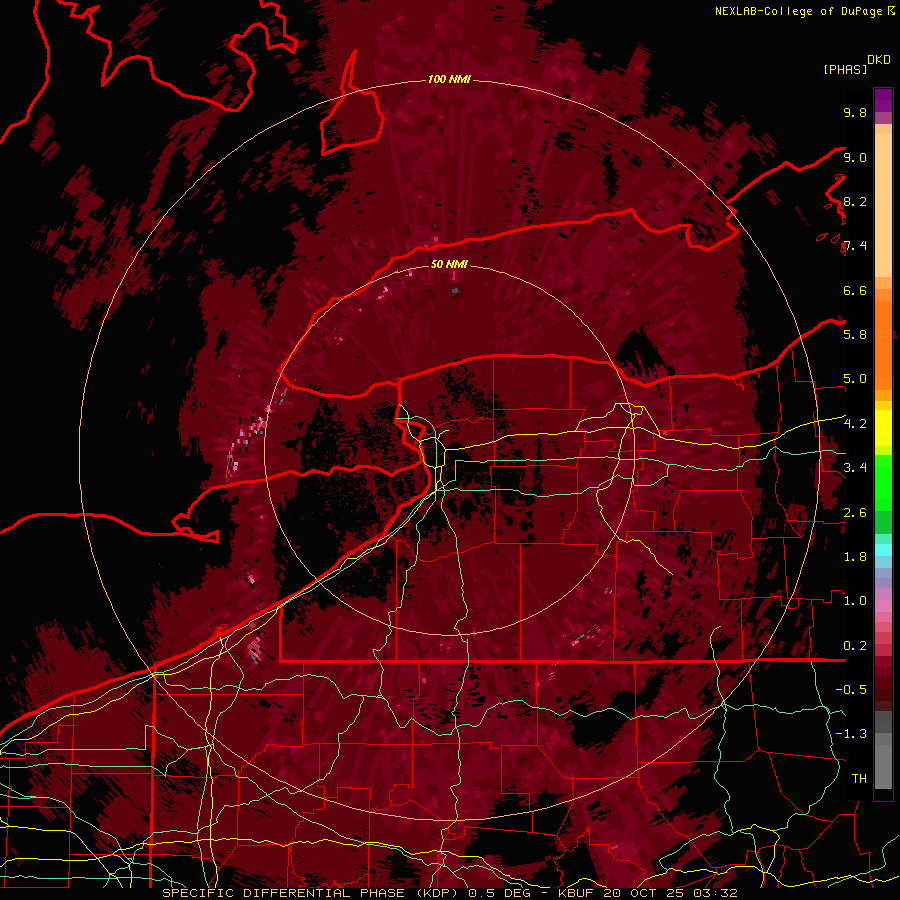The image size is (900, 900).
Task: Click the 0.2 scale value
Action: (x=855, y=646)
